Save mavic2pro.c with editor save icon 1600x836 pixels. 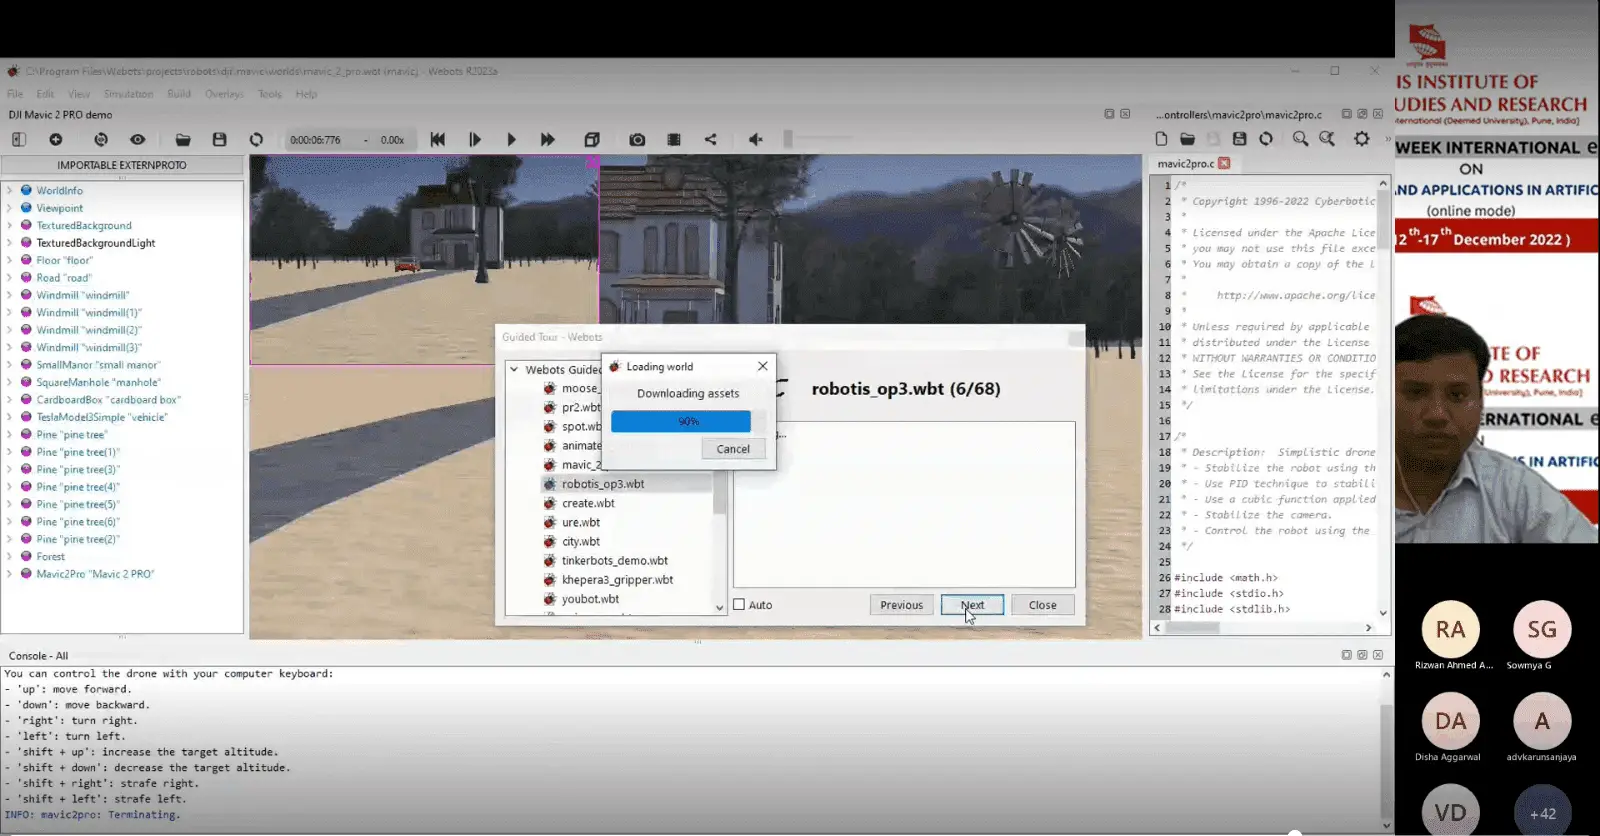pyautogui.click(x=1240, y=139)
